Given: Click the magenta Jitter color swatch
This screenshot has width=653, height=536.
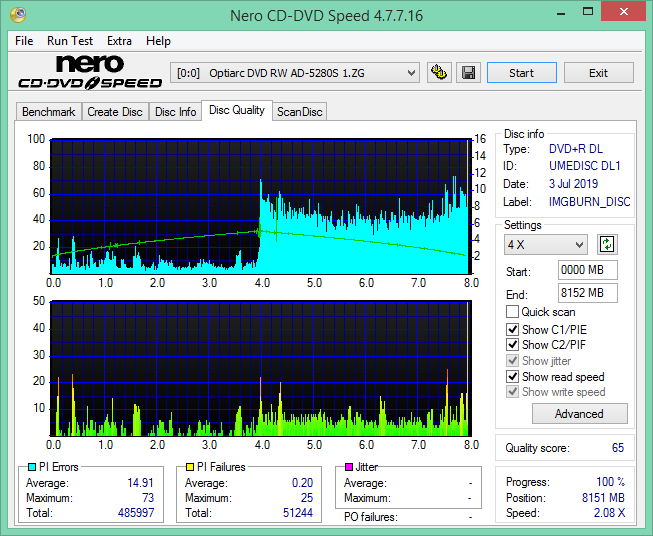Looking at the screenshot, I should pyautogui.click(x=349, y=467).
